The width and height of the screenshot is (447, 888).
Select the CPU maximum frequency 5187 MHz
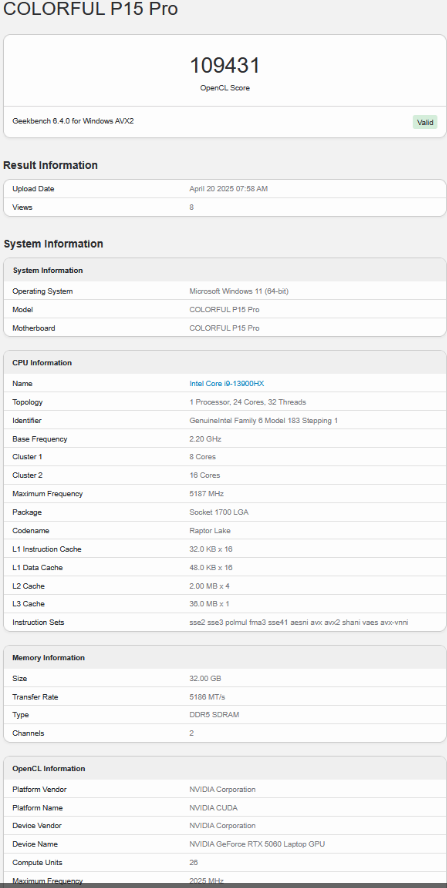point(206,493)
